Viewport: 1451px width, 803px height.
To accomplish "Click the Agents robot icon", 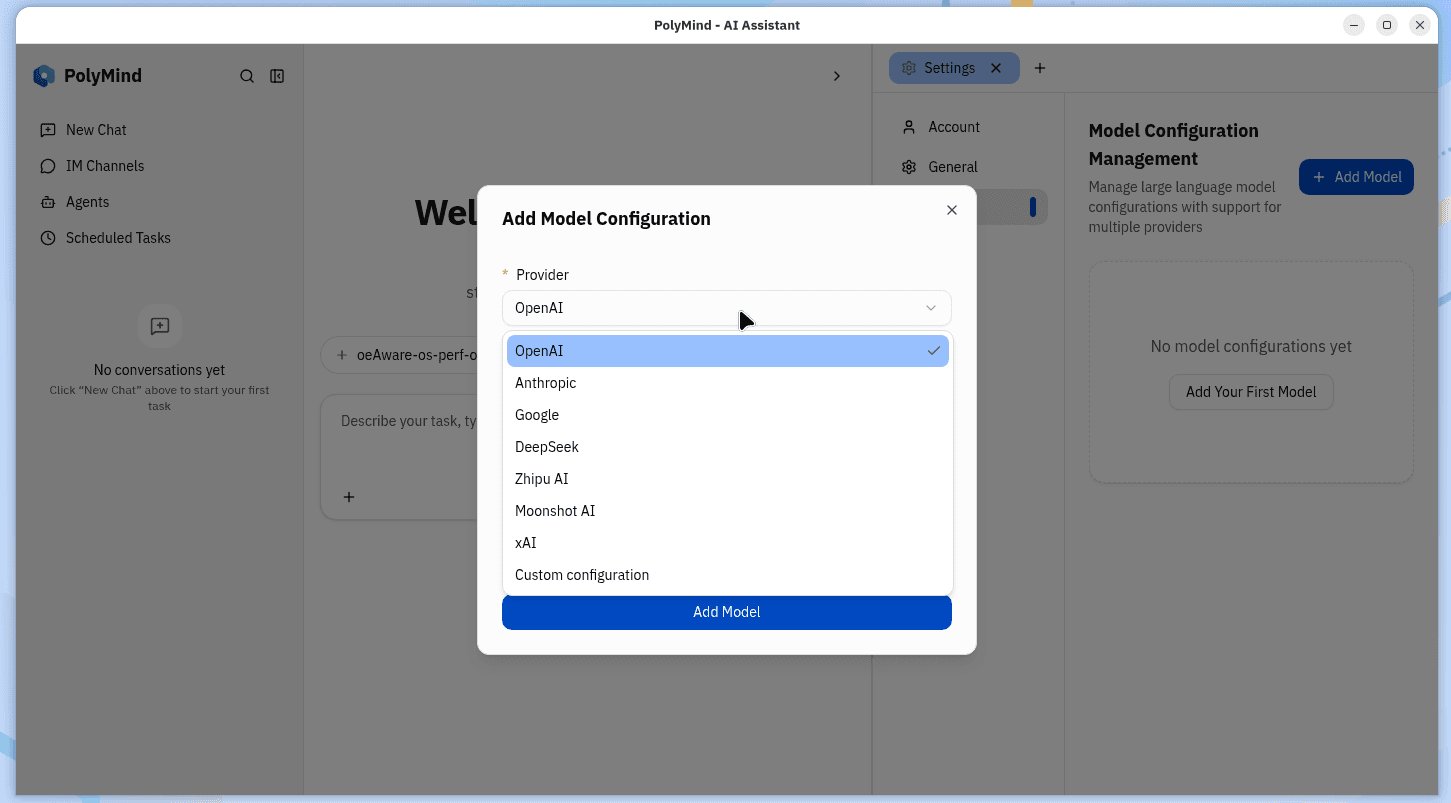I will [x=47, y=202].
